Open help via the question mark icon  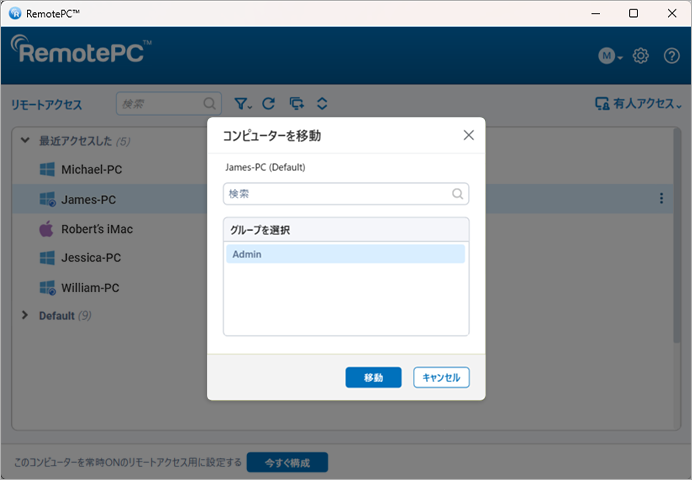click(x=672, y=56)
